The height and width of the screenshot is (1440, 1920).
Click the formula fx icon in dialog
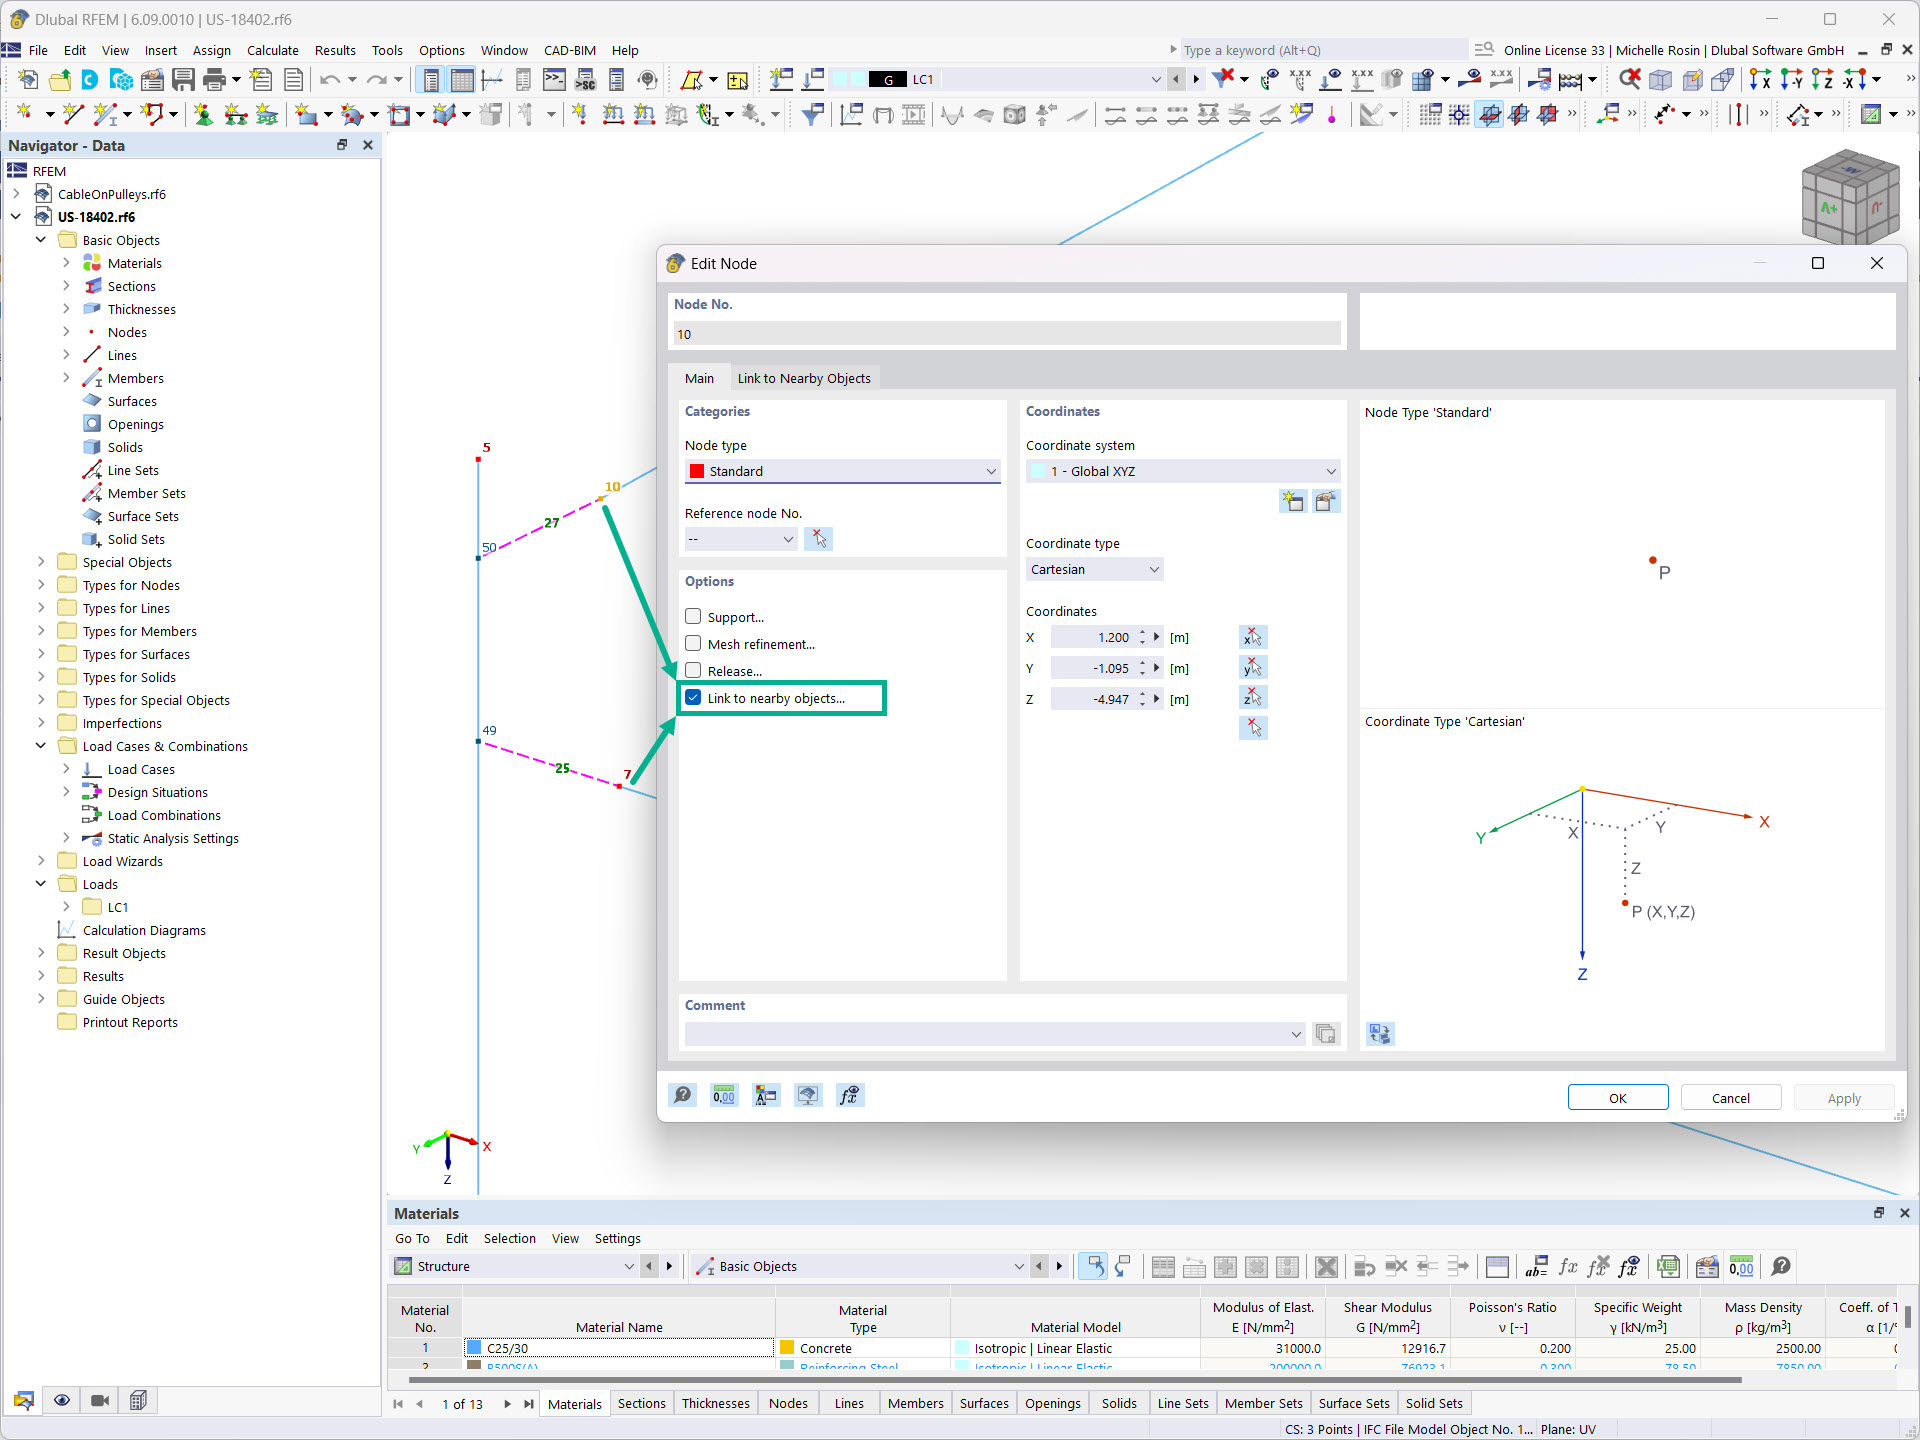tap(849, 1096)
